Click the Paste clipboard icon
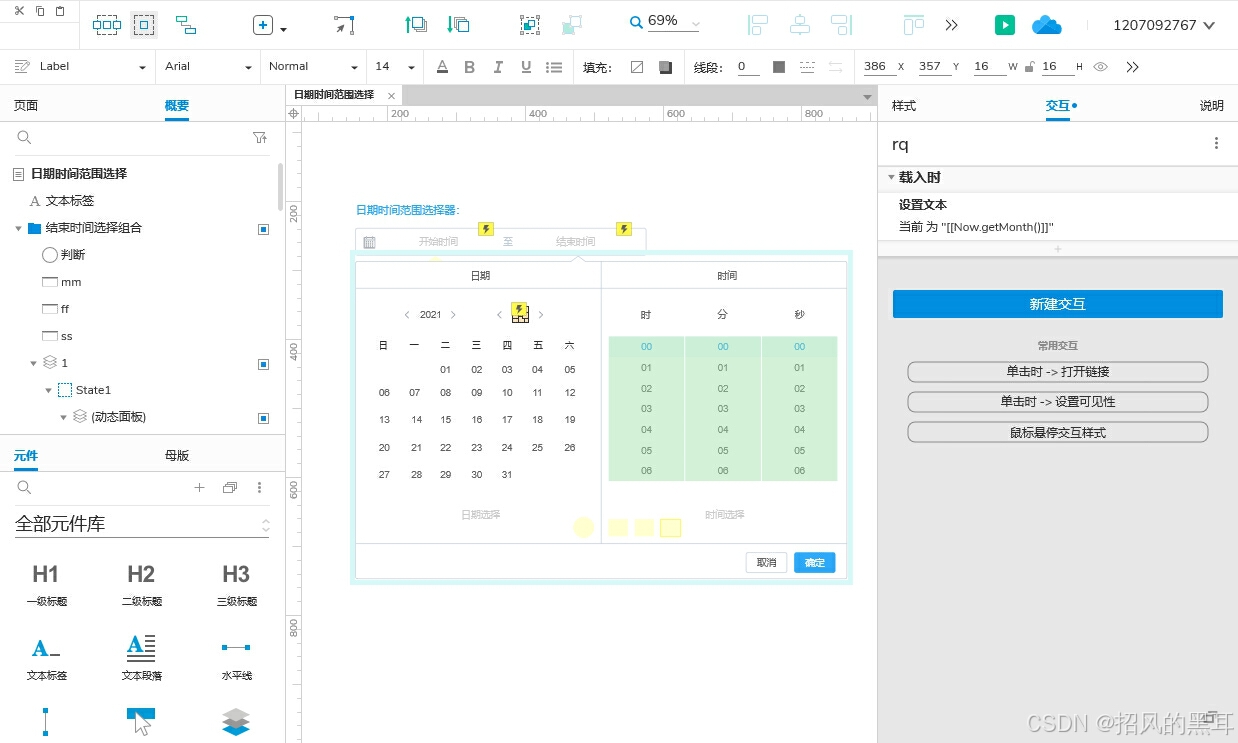Image resolution: width=1238 pixels, height=743 pixels. tap(60, 11)
